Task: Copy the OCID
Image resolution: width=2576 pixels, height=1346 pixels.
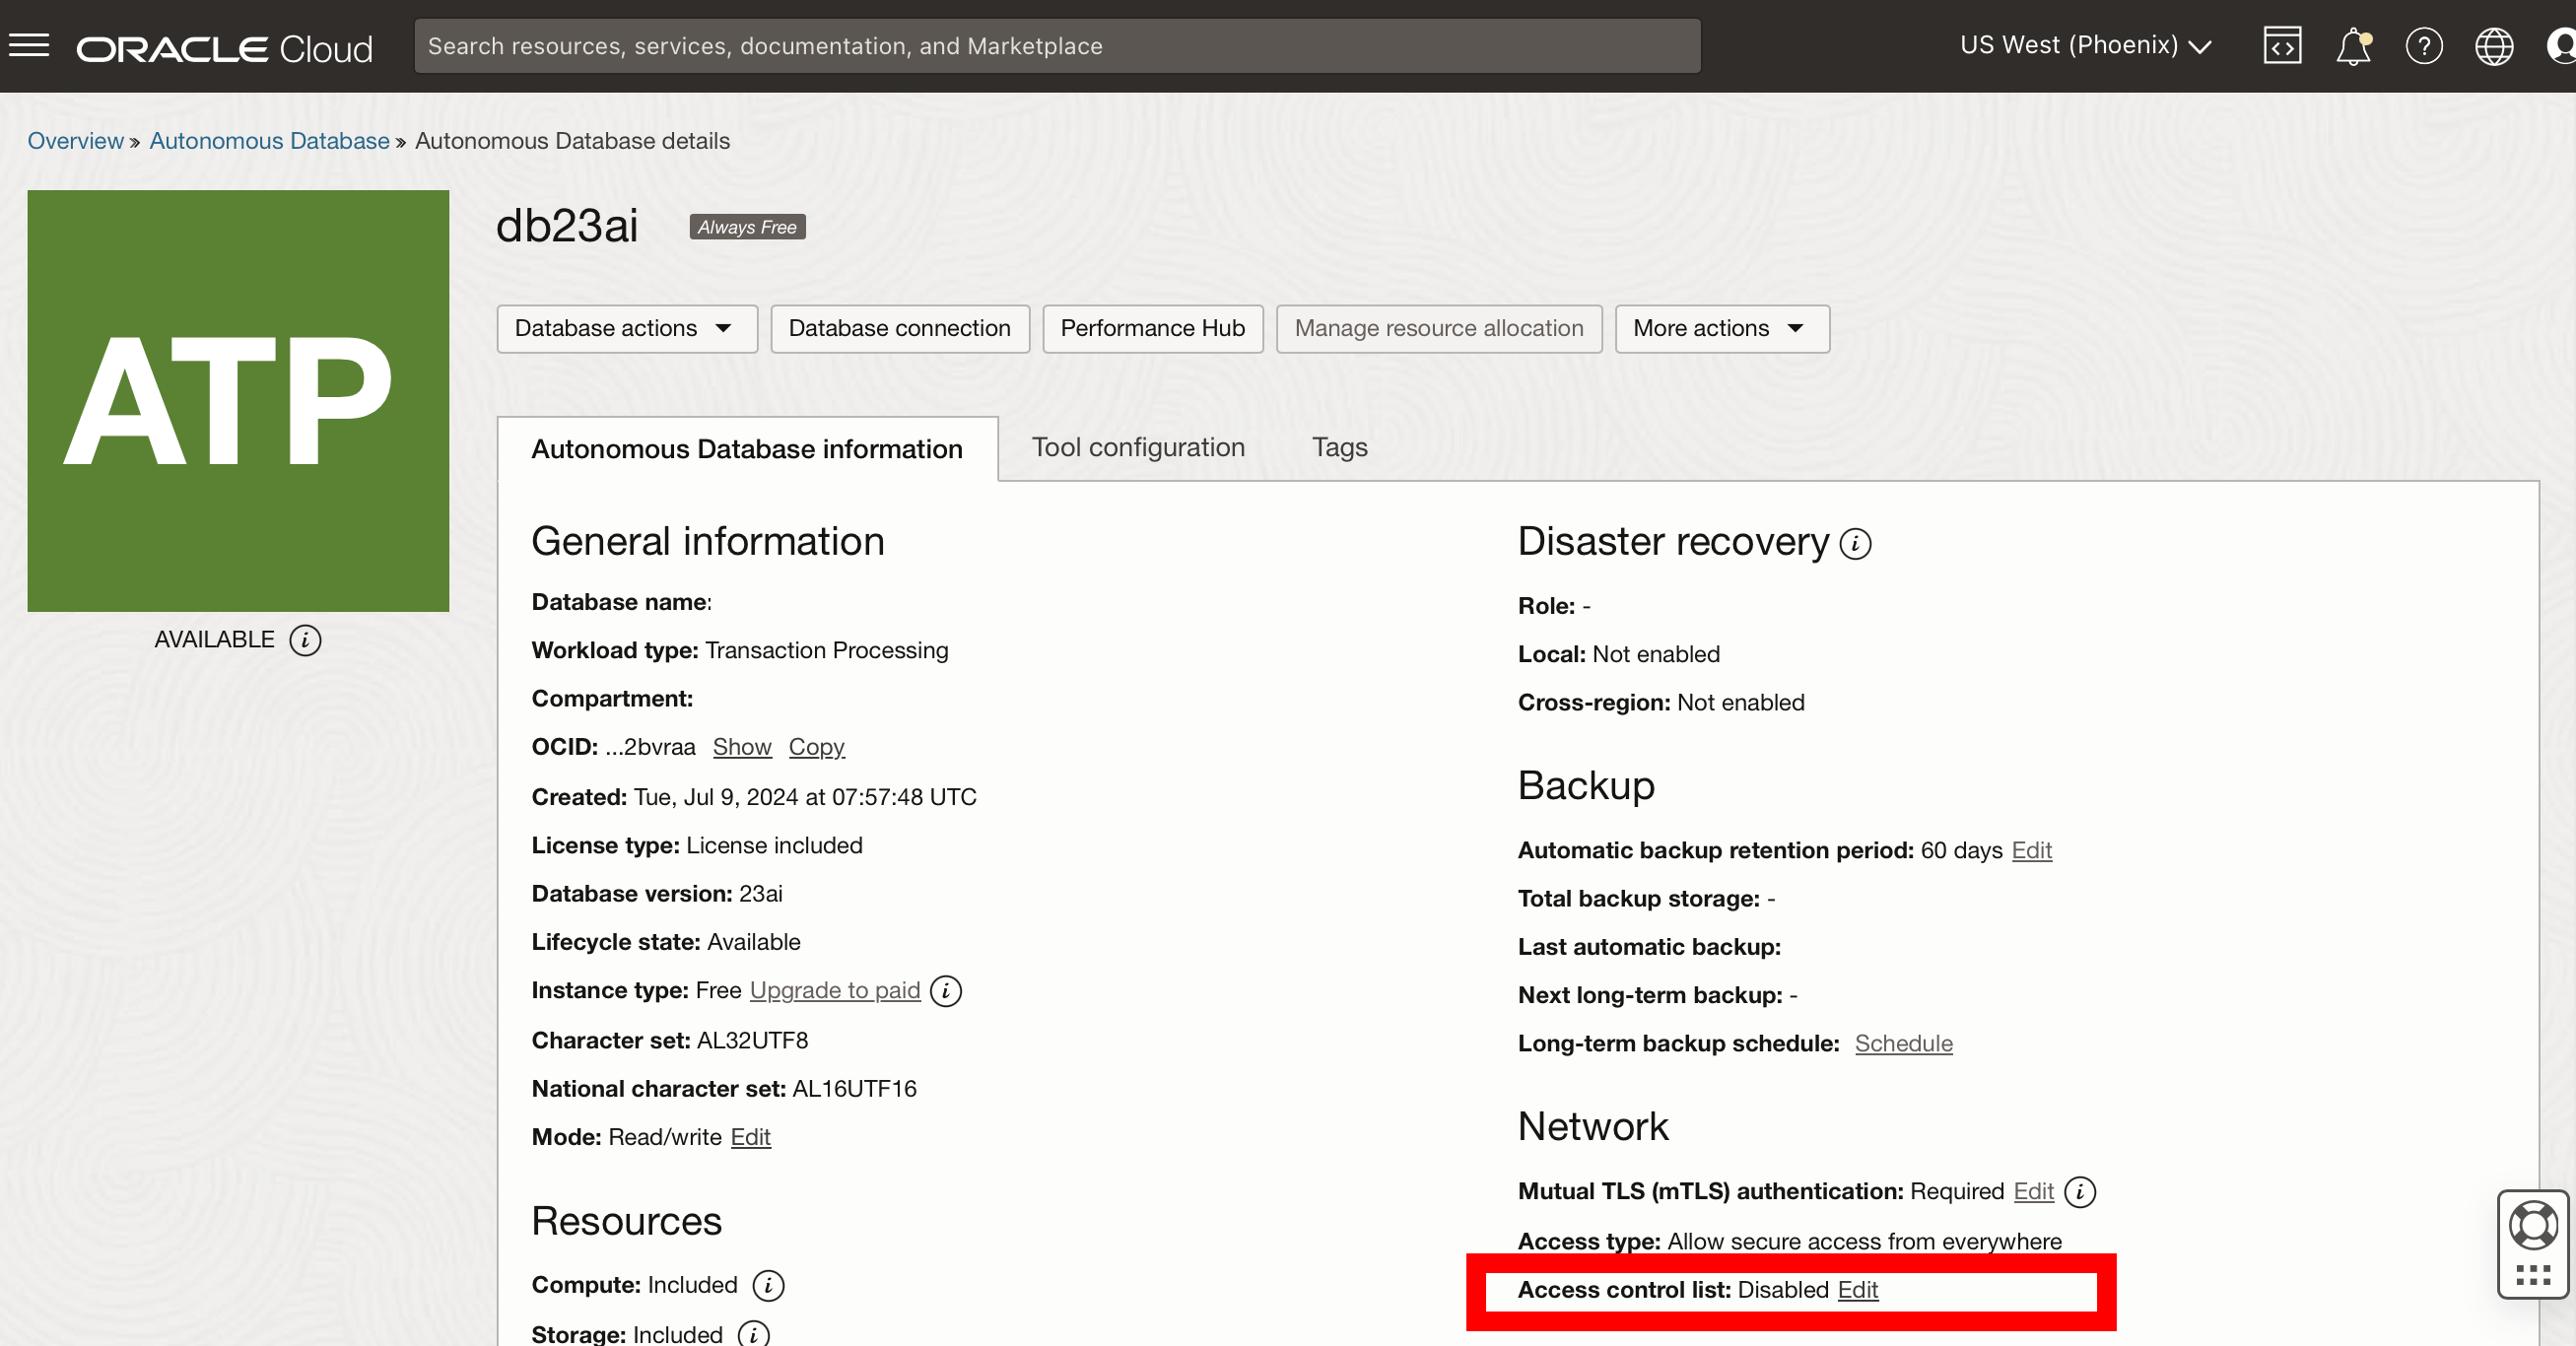Action: (816, 747)
